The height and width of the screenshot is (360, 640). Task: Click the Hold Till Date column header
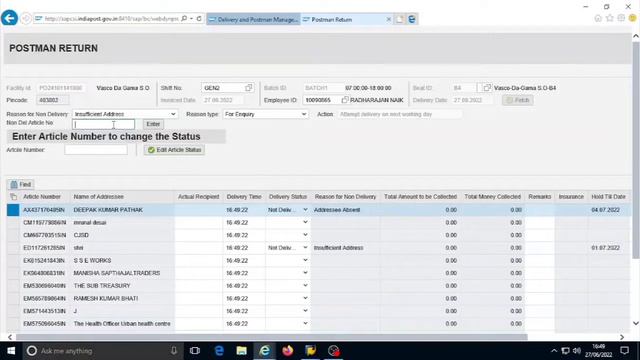[x=608, y=197]
